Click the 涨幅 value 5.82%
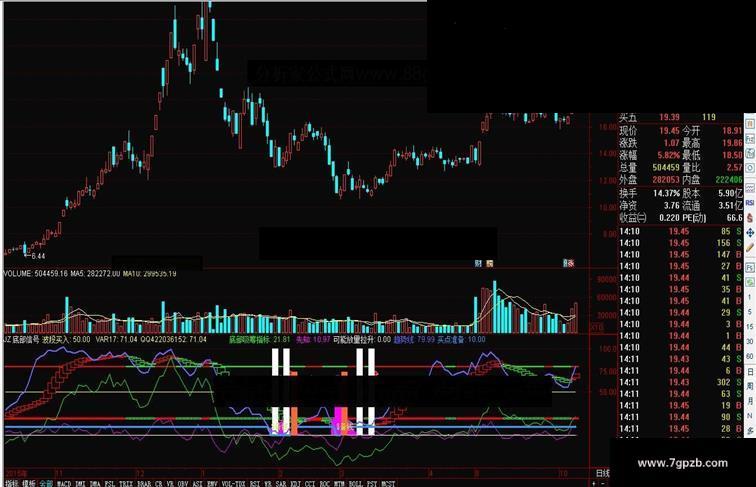Image resolution: width=756 pixels, height=487 pixels. (x=668, y=155)
